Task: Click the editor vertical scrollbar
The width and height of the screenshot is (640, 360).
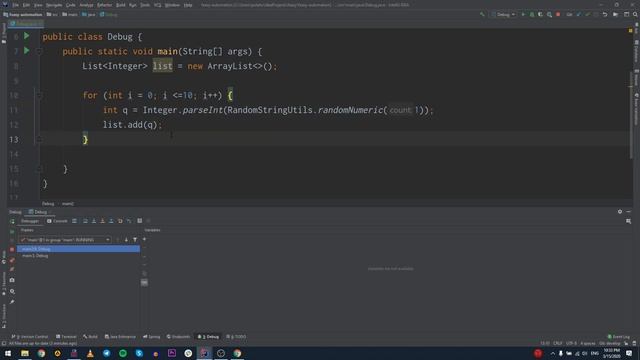Action: click(631, 116)
